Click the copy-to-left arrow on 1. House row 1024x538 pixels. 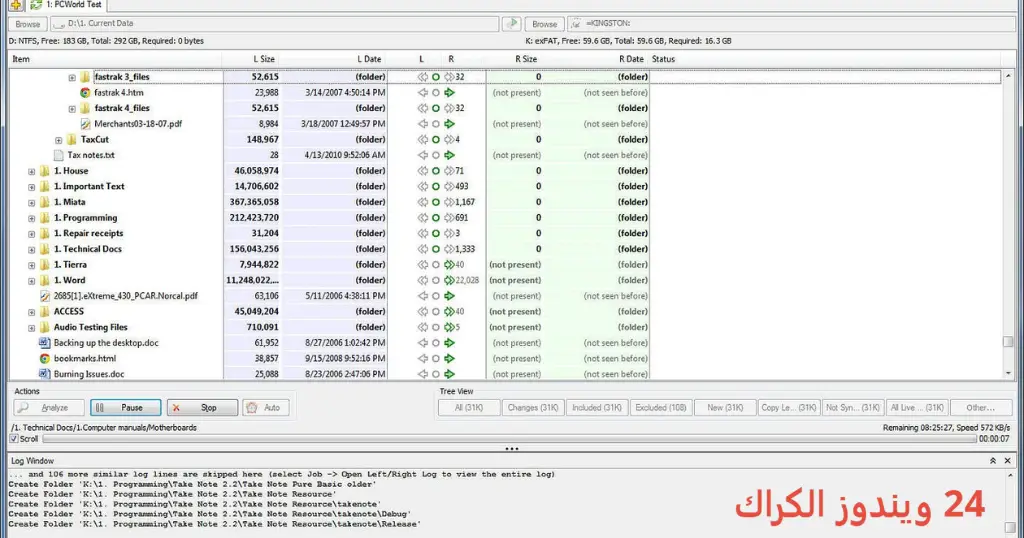tap(423, 171)
